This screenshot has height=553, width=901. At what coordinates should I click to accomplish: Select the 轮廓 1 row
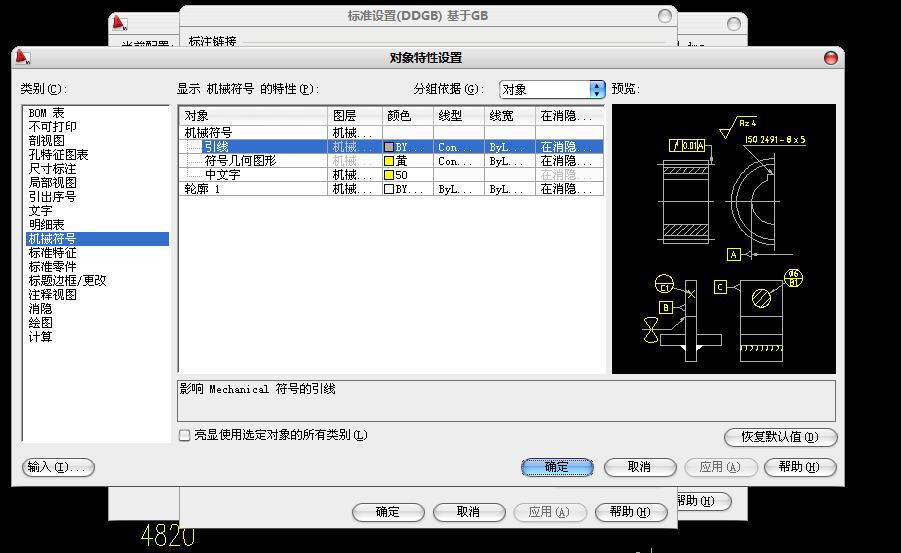coord(391,189)
